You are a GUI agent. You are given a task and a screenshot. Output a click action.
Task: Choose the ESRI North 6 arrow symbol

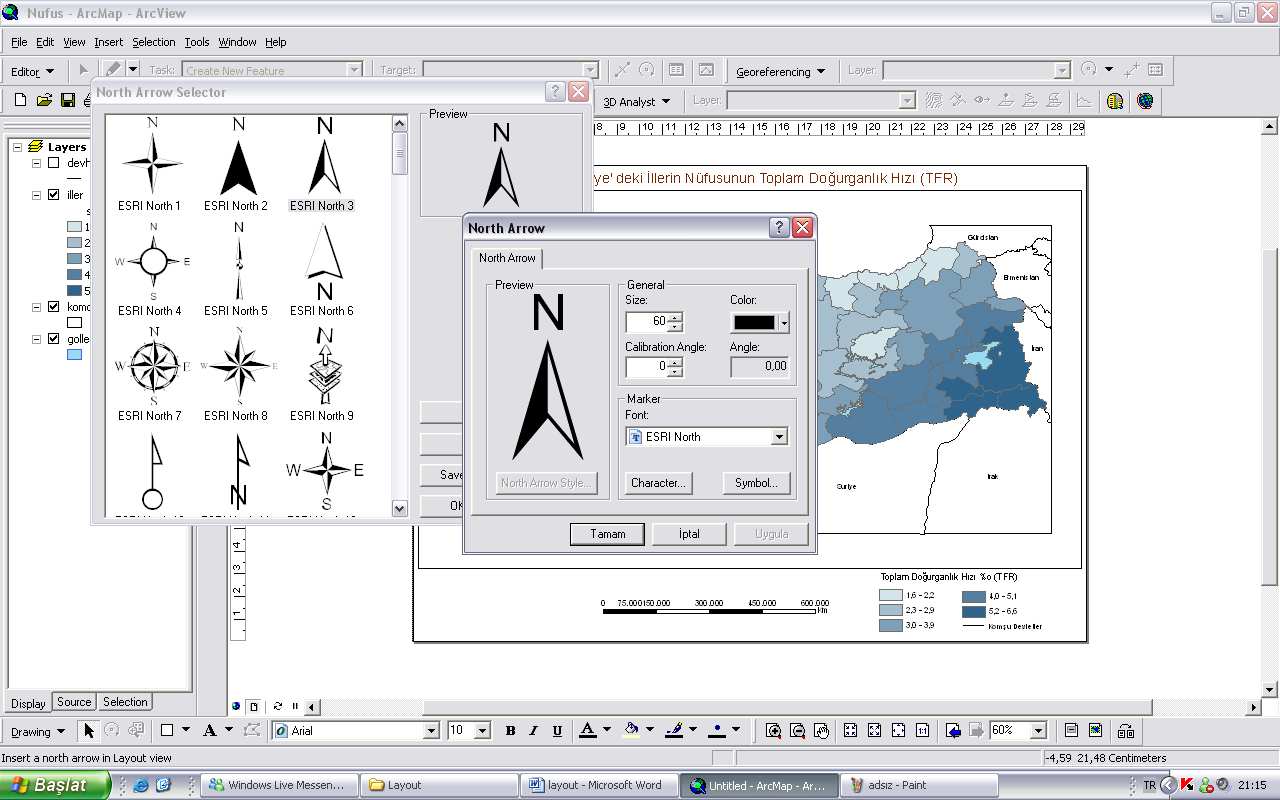(x=322, y=270)
